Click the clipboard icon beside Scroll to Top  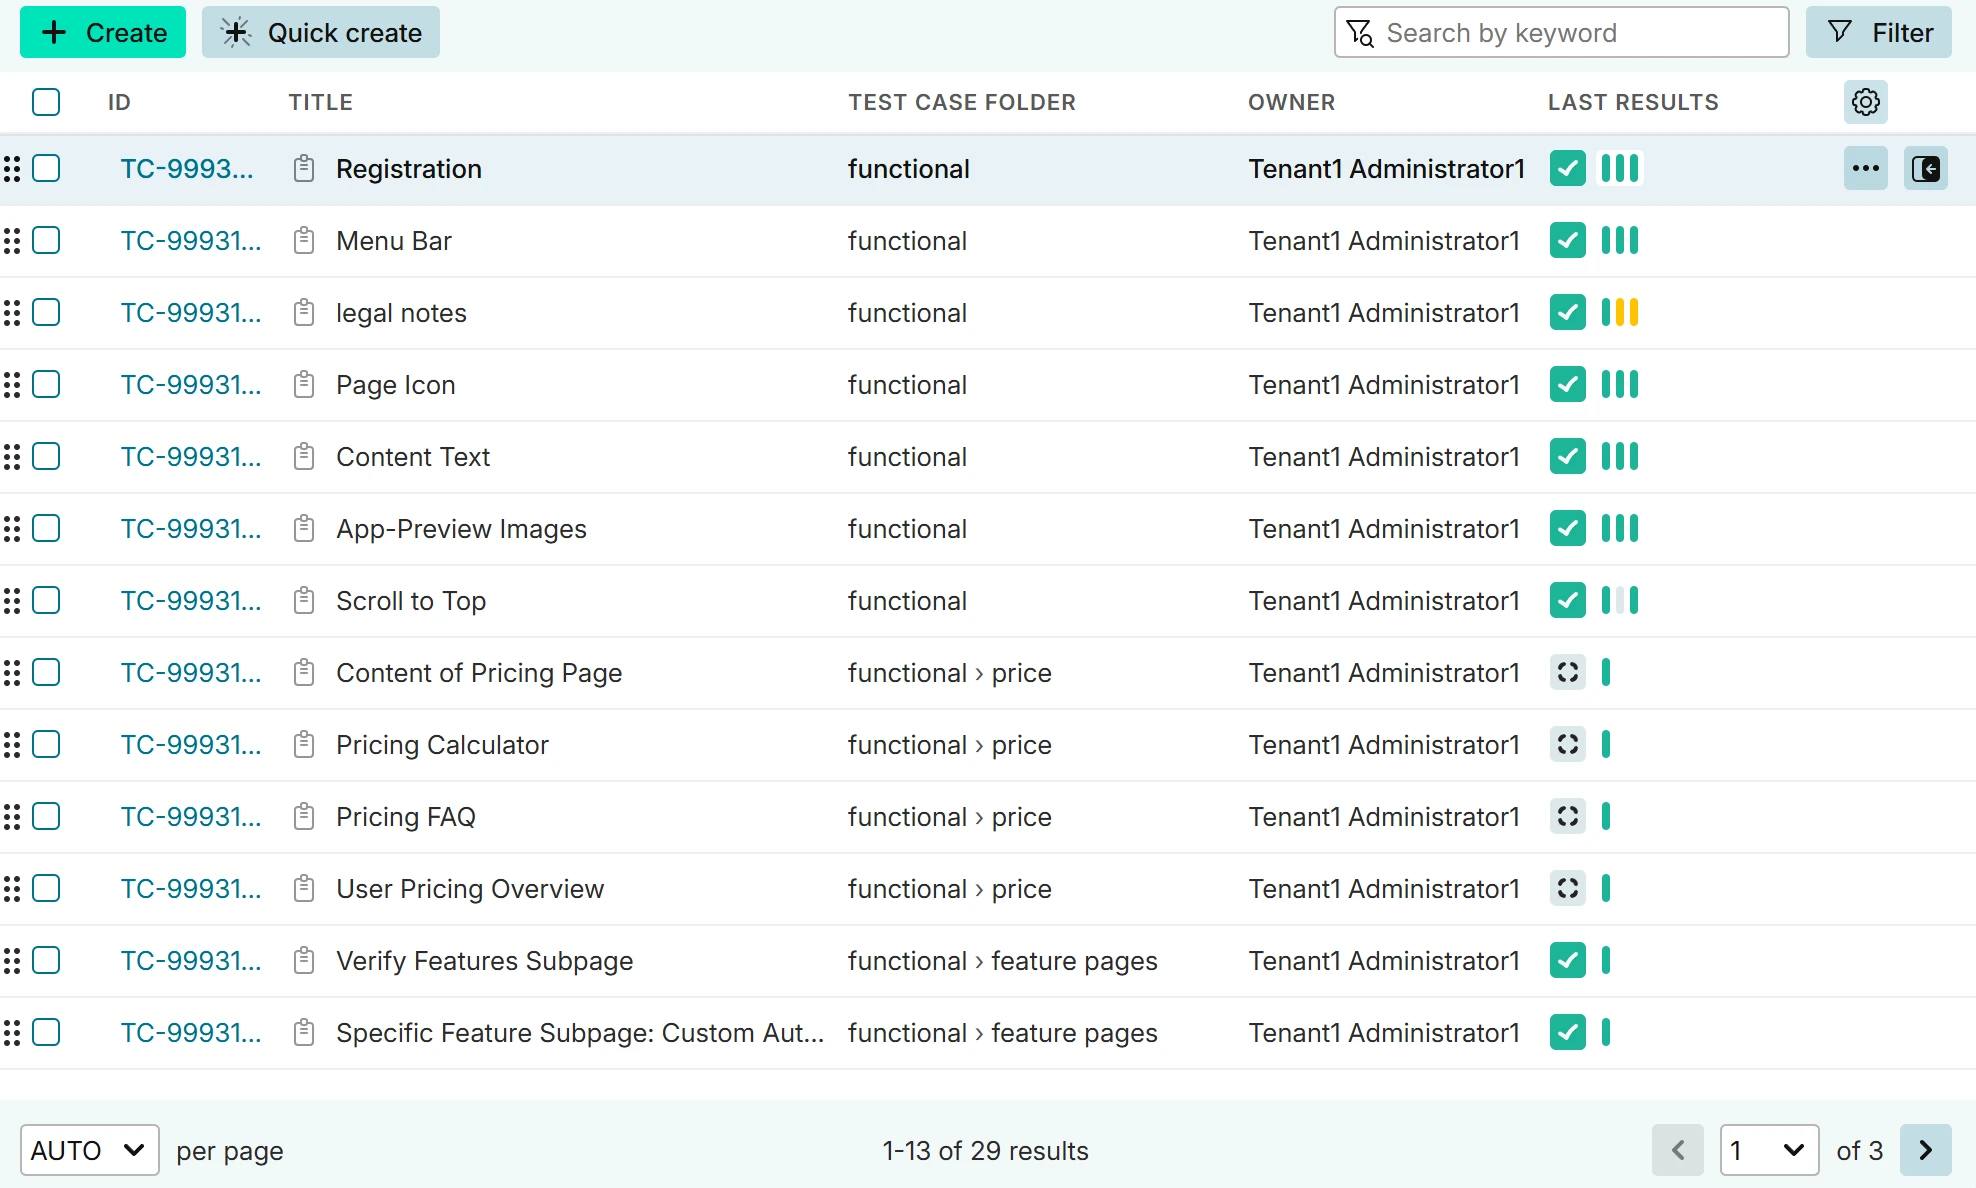pyautogui.click(x=304, y=601)
